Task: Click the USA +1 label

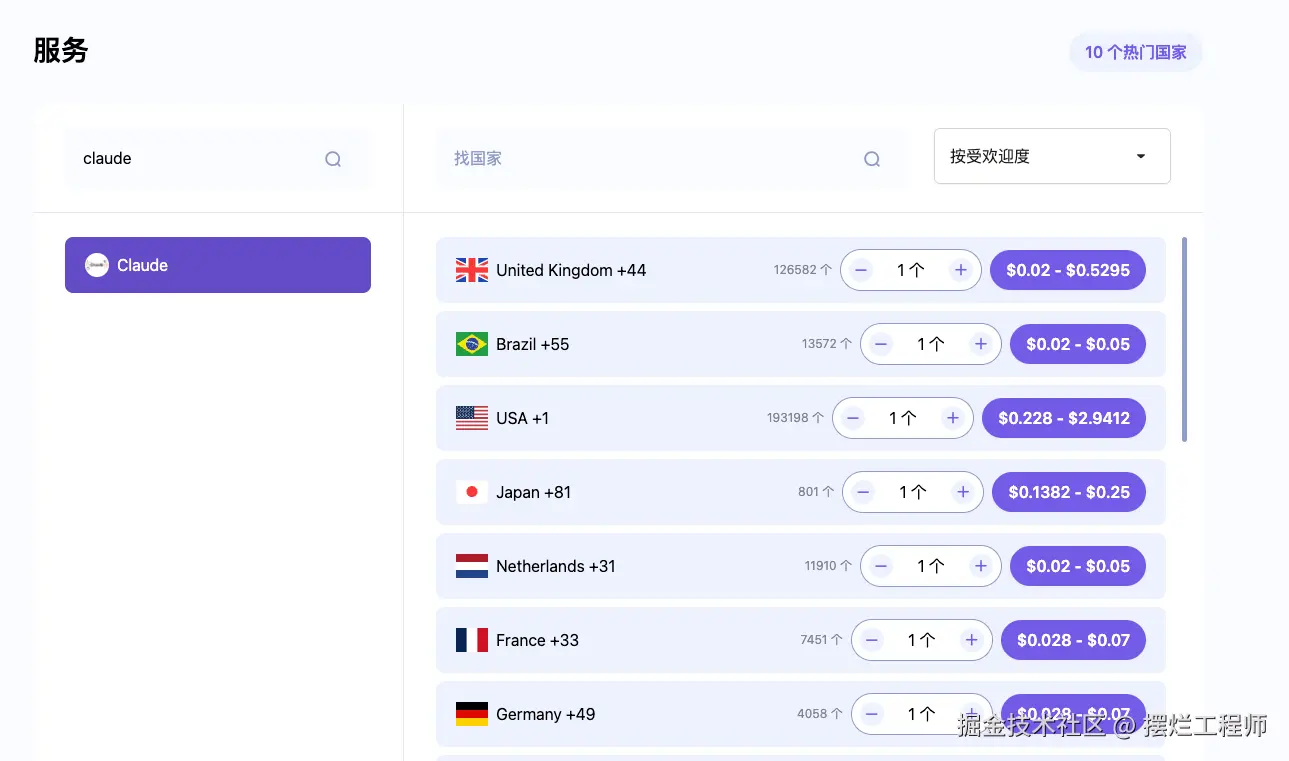Action: pos(523,418)
